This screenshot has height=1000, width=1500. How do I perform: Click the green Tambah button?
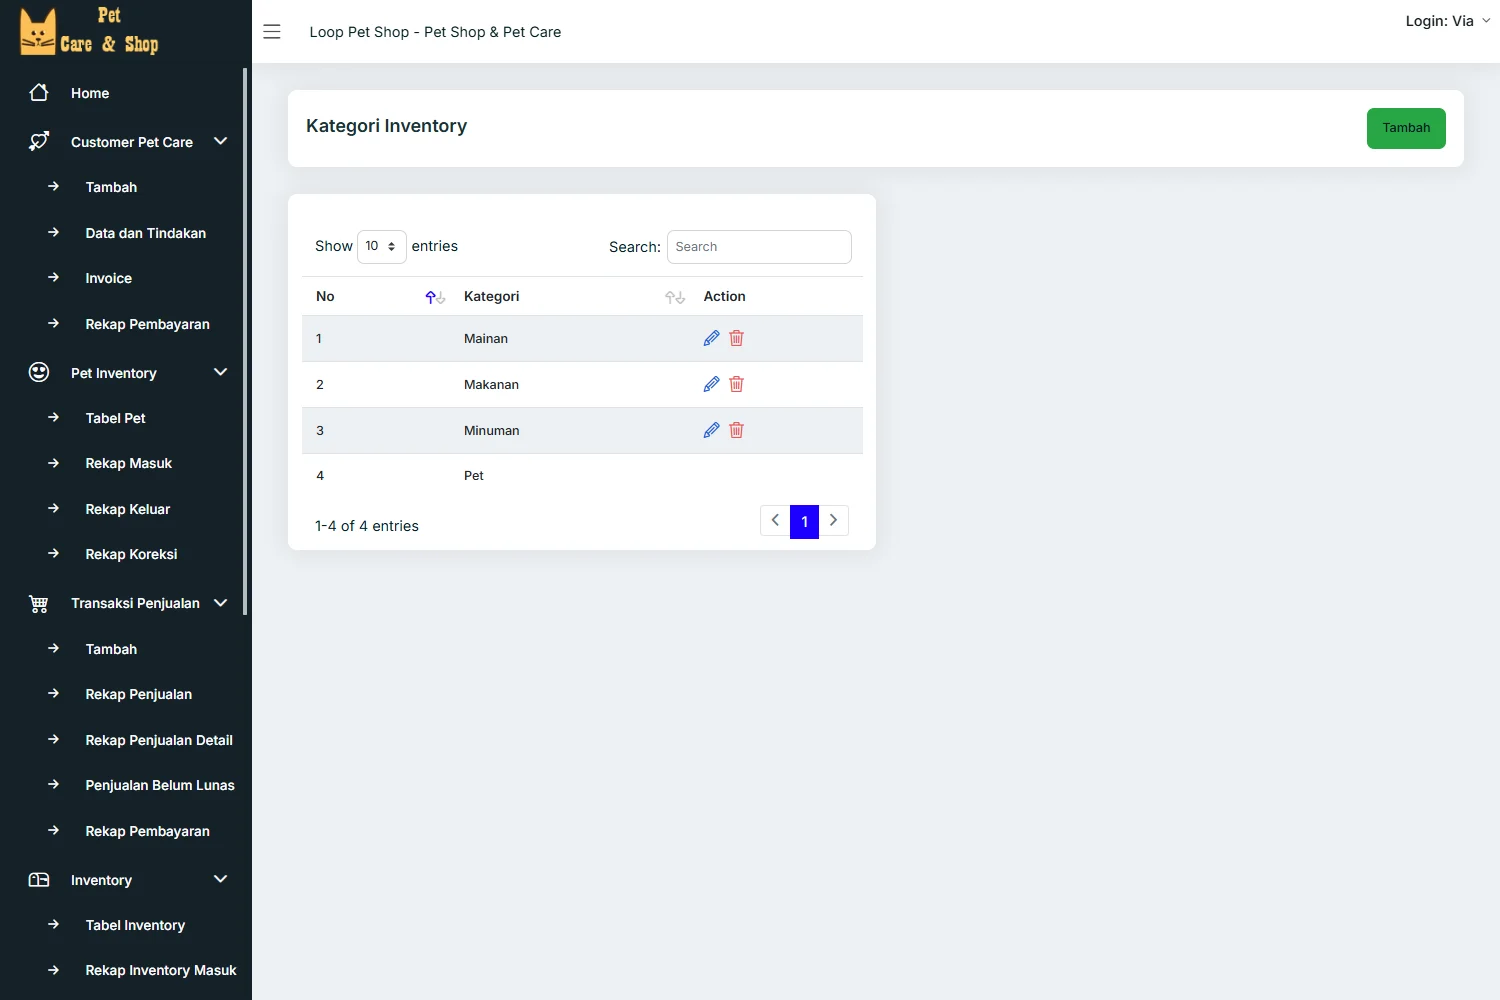(1406, 128)
